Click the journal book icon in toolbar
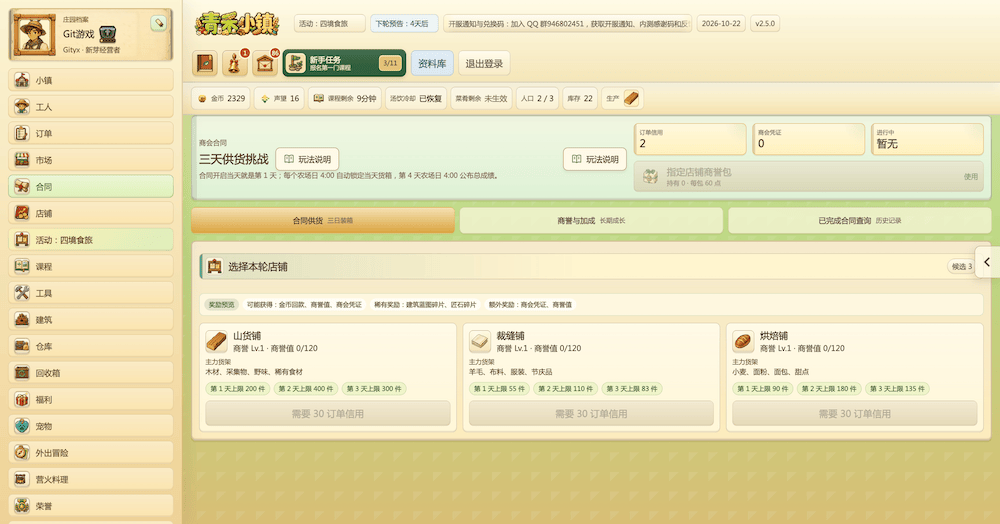1000x524 pixels. point(205,63)
